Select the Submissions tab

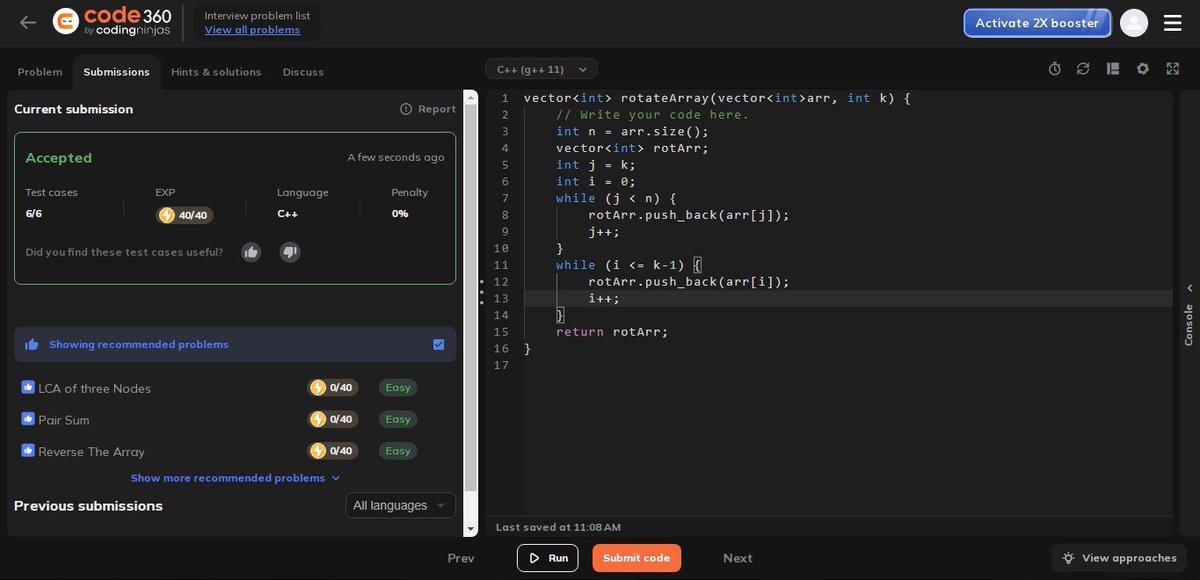click(116, 72)
